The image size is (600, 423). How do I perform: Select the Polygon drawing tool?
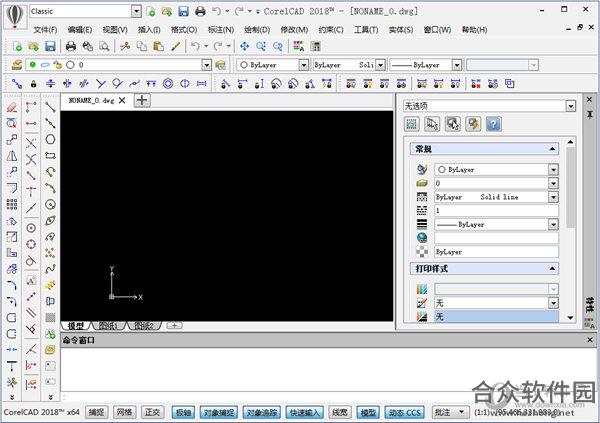(x=50, y=139)
